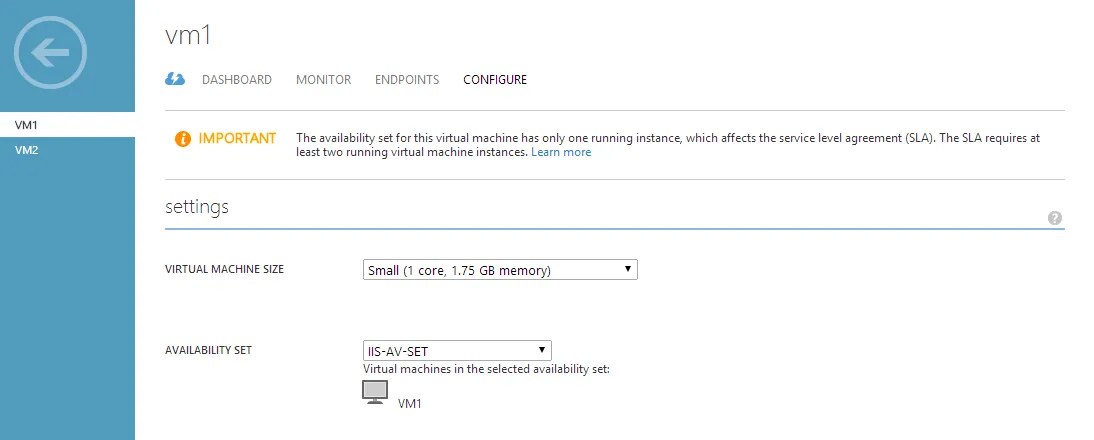The image size is (1094, 440).
Task: Open the settings help question mark
Action: point(1054,218)
